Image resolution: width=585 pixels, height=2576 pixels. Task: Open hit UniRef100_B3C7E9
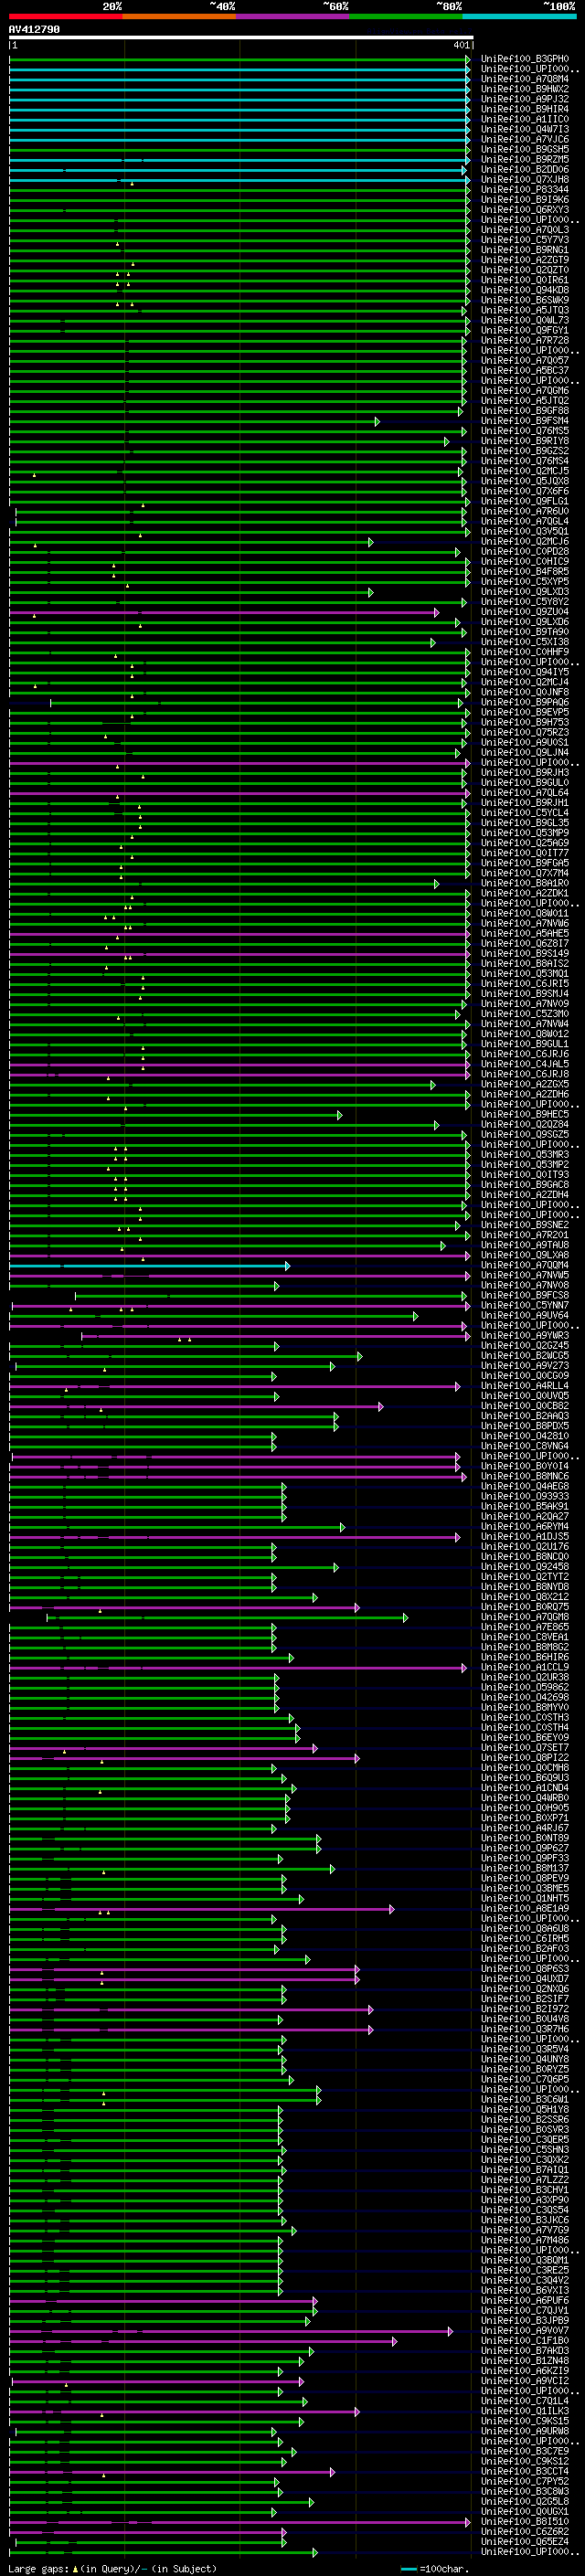pyautogui.click(x=525, y=2451)
